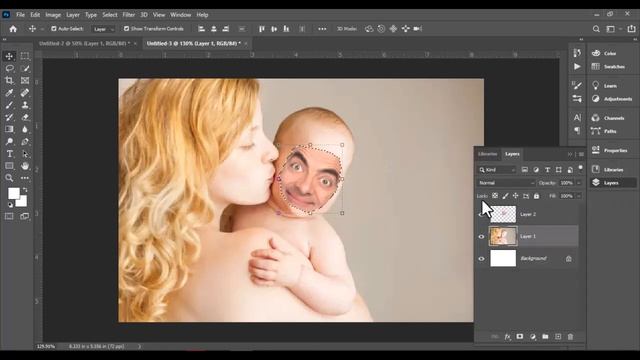
Task: Select the Move tool
Action: (9, 56)
